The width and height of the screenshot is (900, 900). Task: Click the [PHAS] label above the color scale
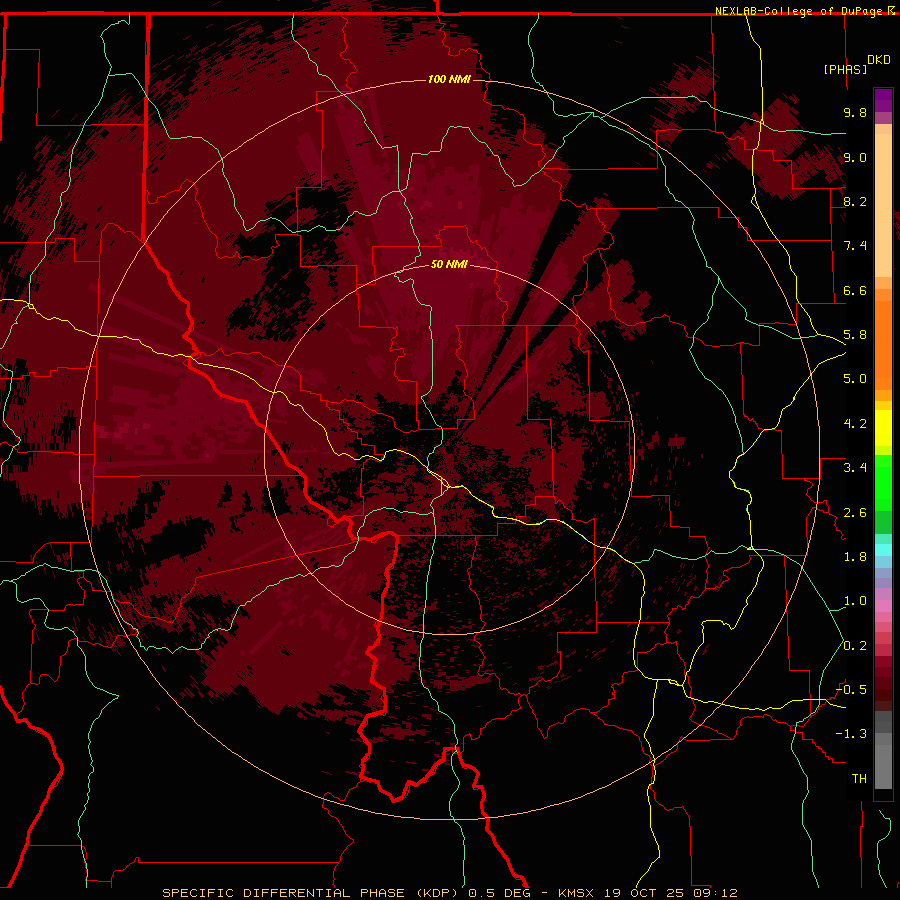pyautogui.click(x=845, y=69)
